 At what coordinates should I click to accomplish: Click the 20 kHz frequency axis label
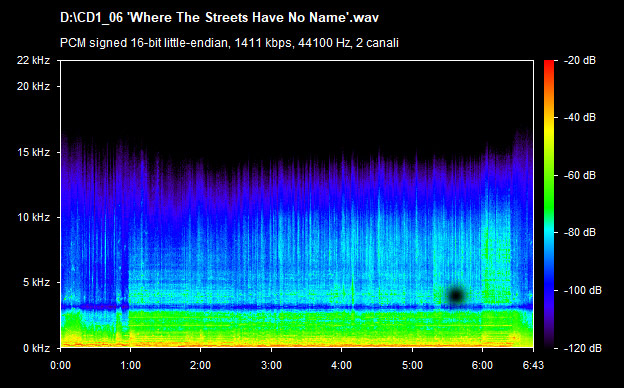click(x=33, y=86)
